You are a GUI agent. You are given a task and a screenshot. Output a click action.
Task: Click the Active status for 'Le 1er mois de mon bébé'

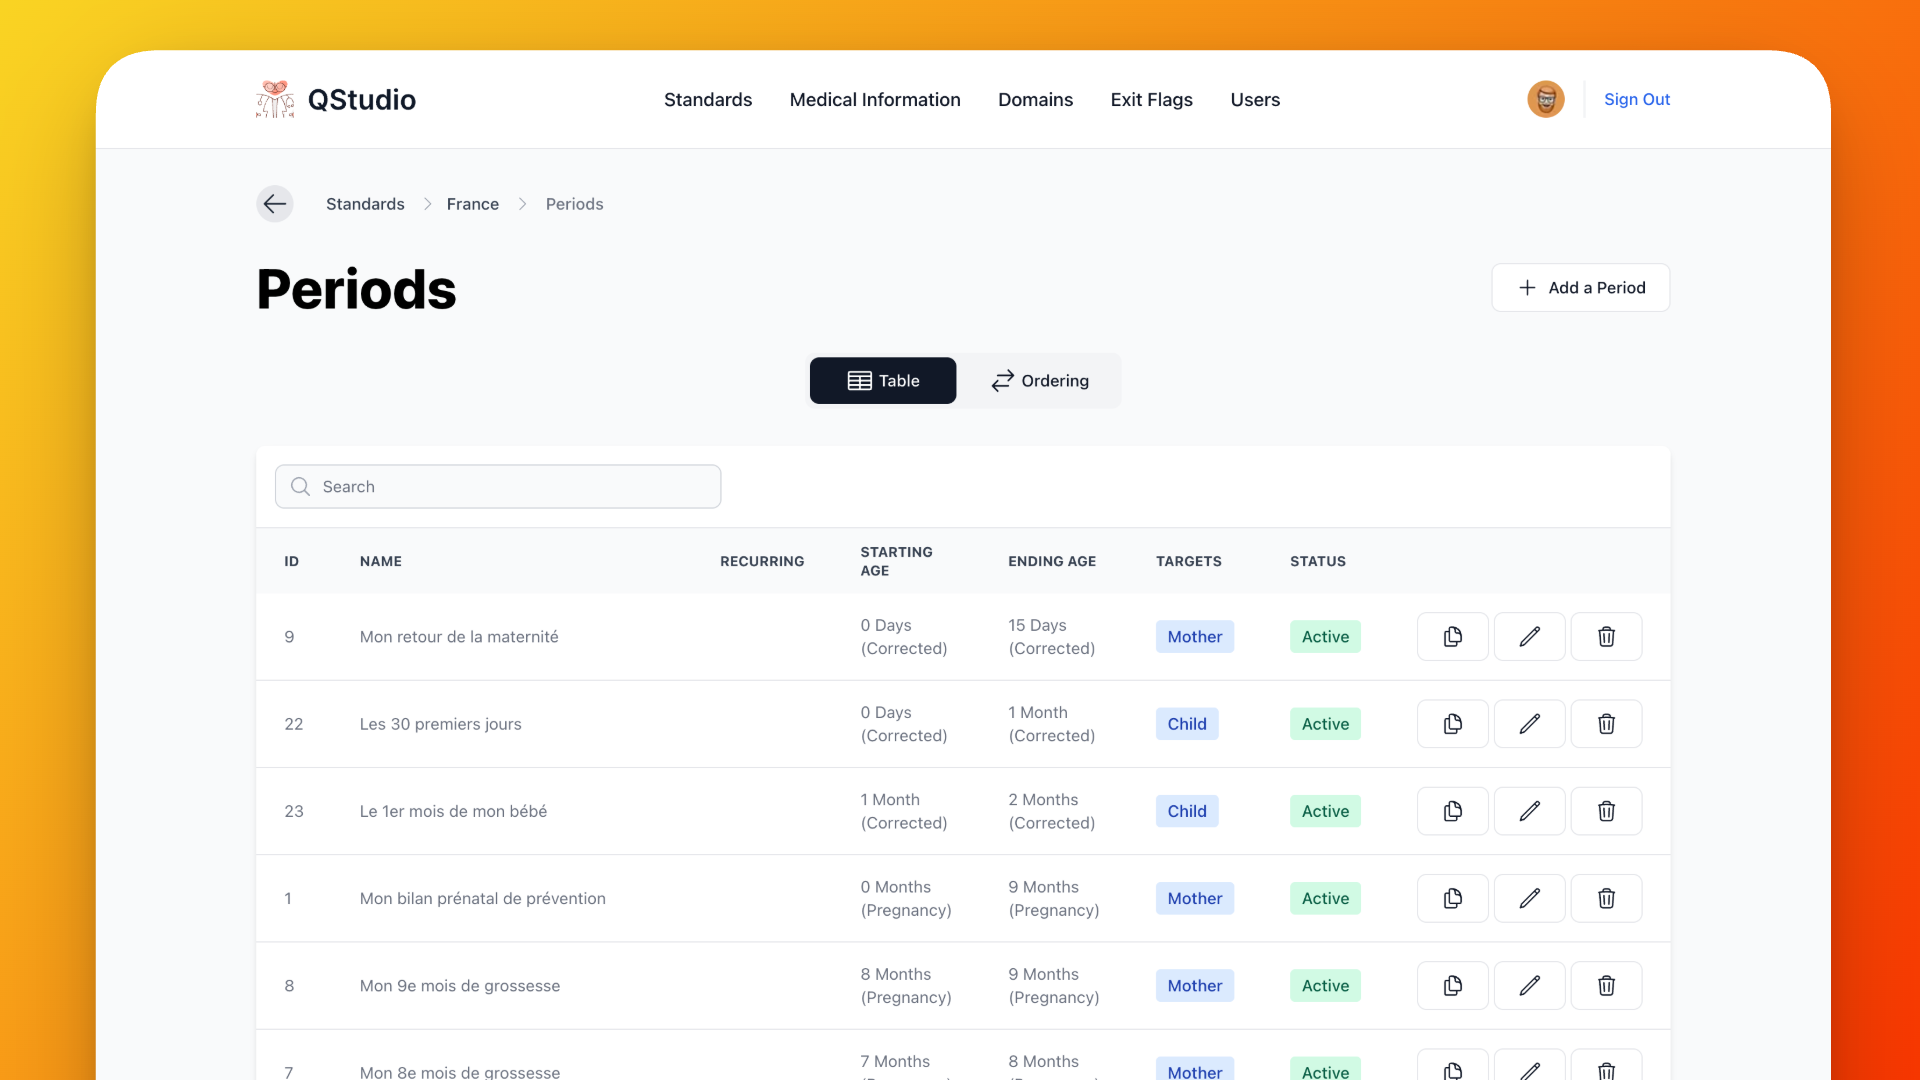tap(1325, 811)
